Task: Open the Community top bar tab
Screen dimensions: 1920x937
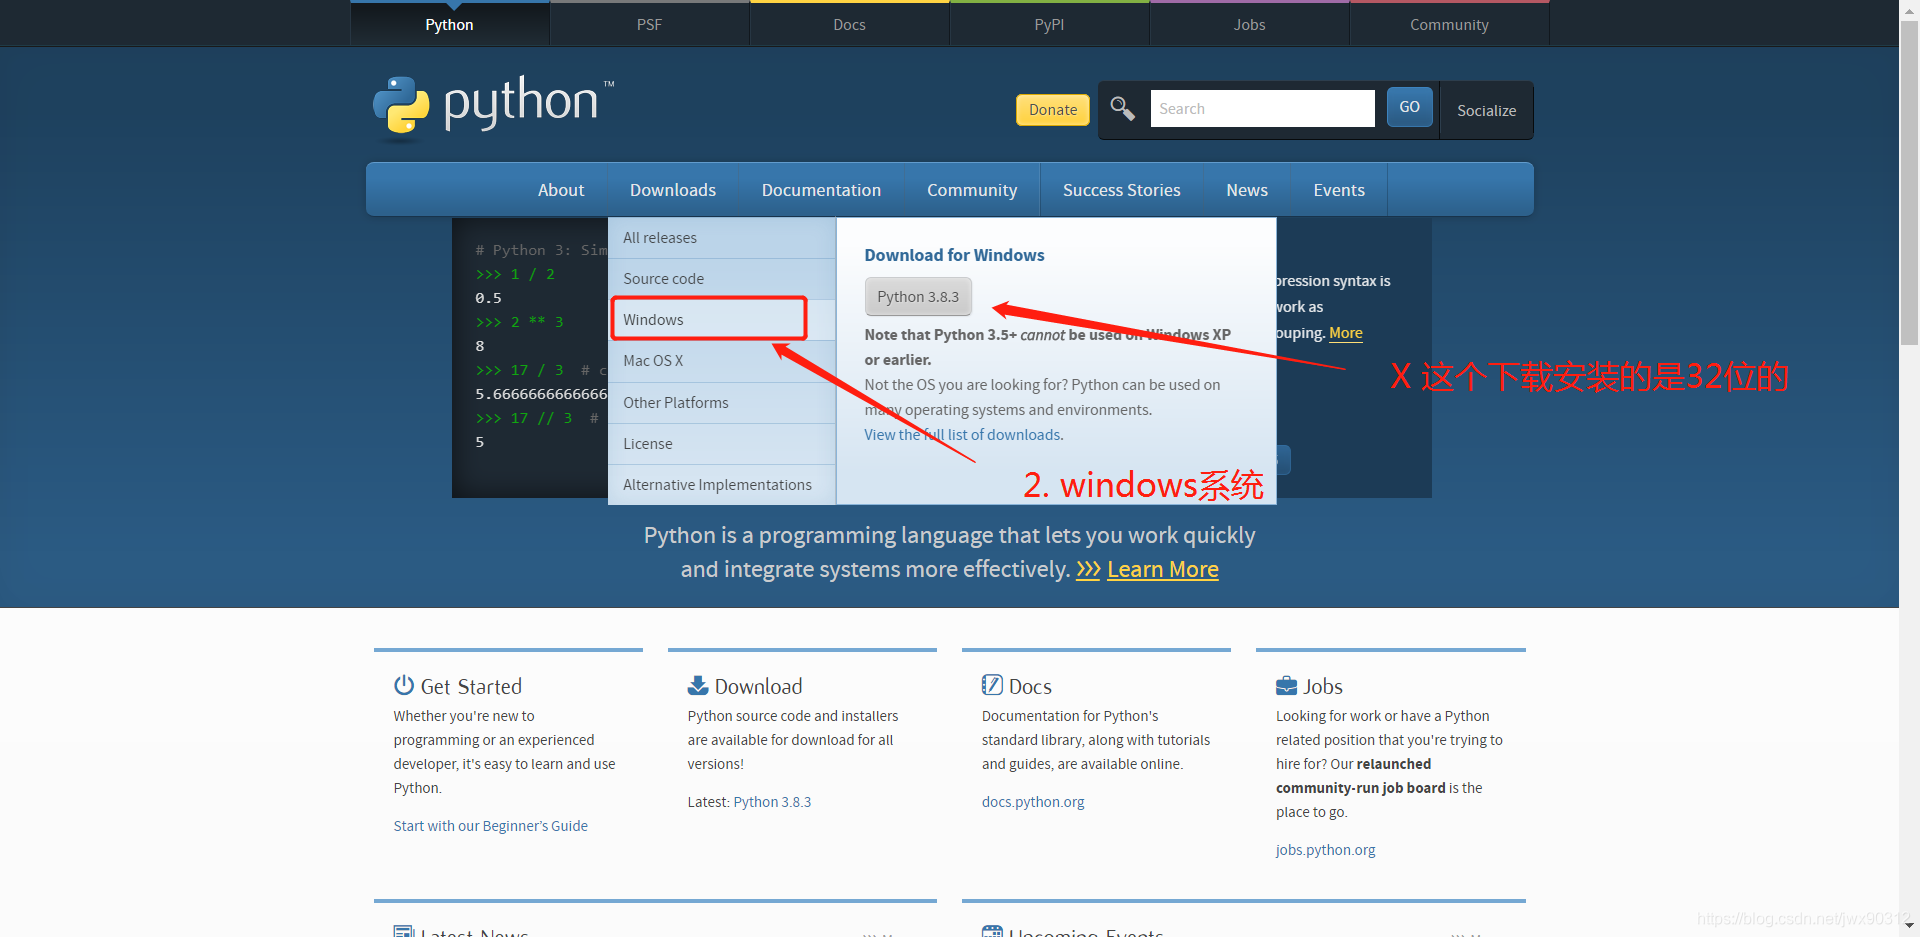Action: pyautogui.click(x=1450, y=24)
